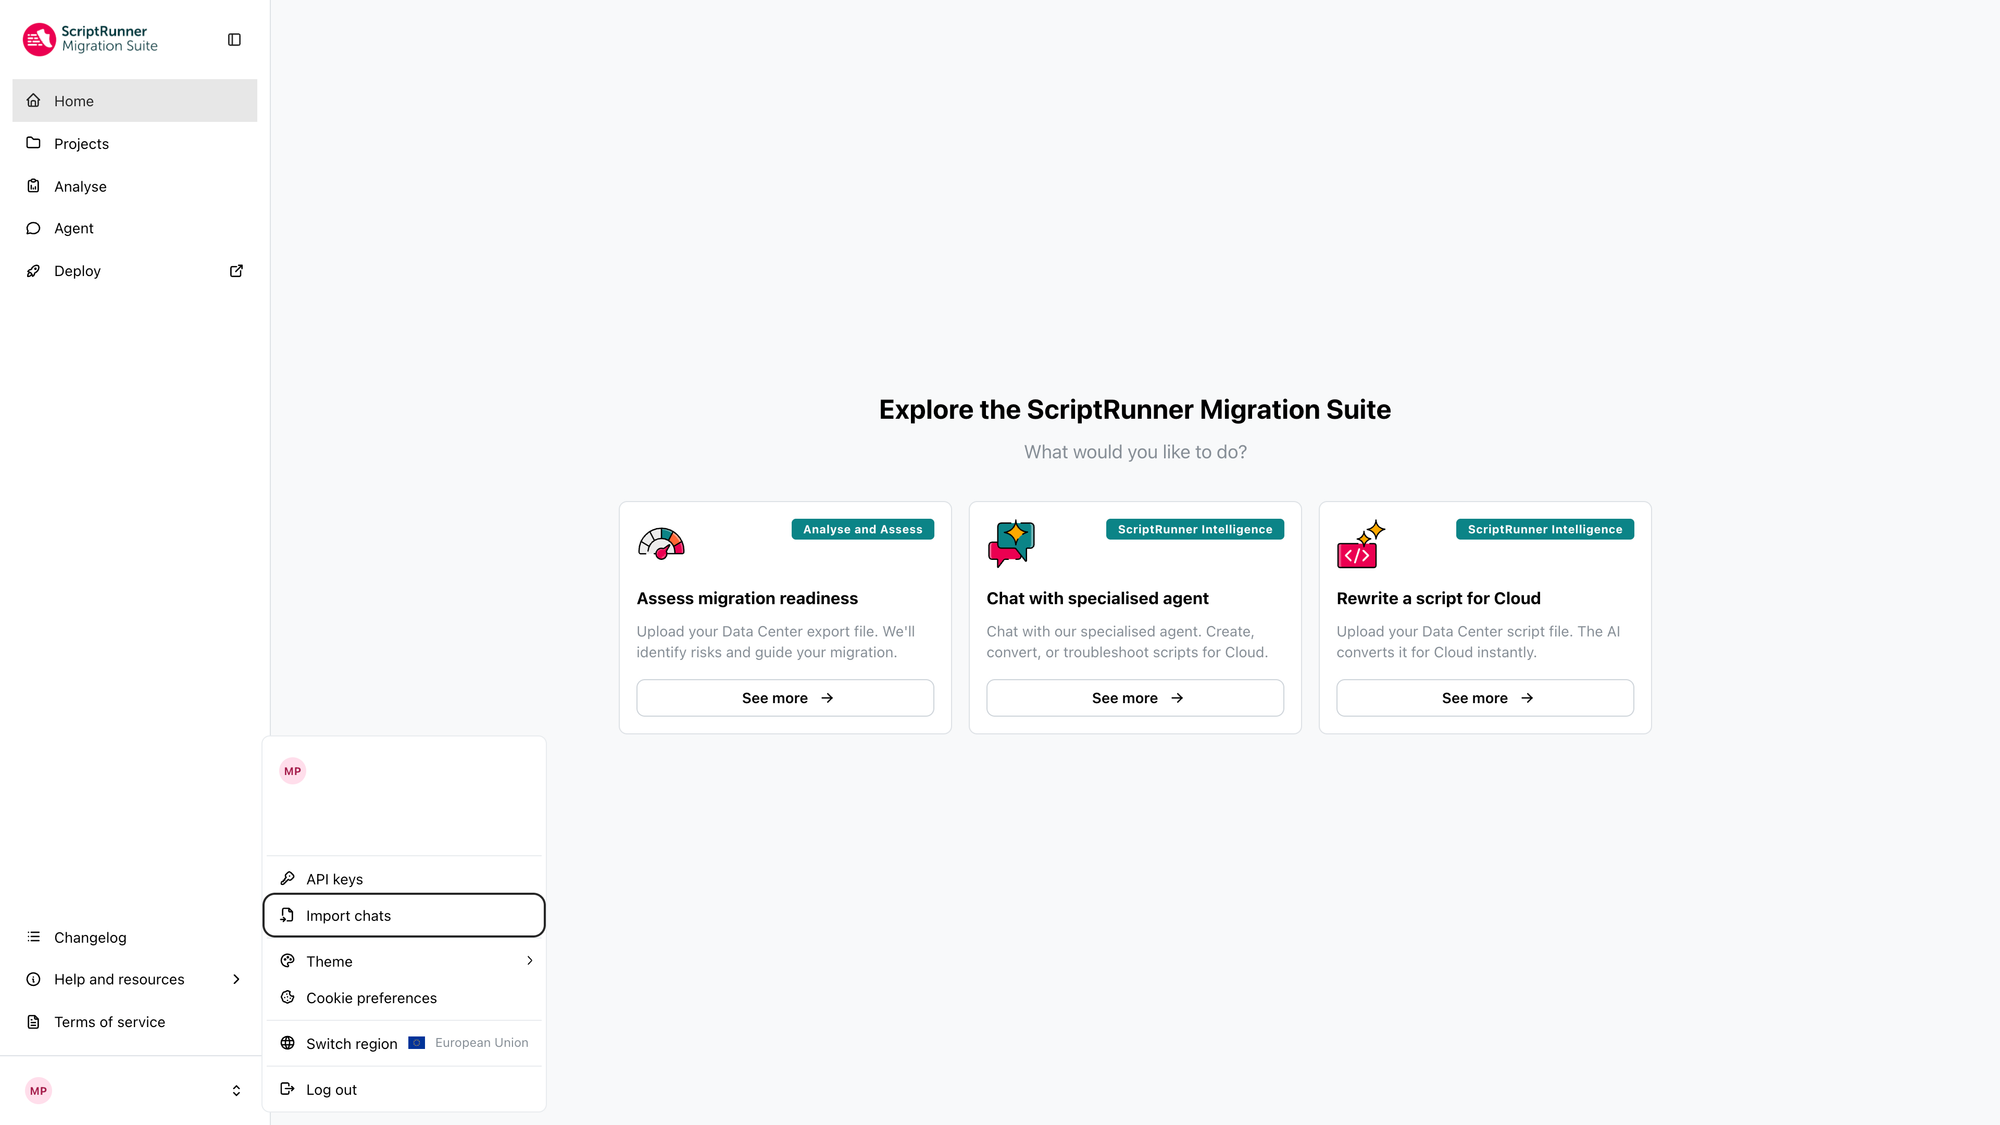Choose Log out
The width and height of the screenshot is (2000, 1125).
(x=404, y=1089)
